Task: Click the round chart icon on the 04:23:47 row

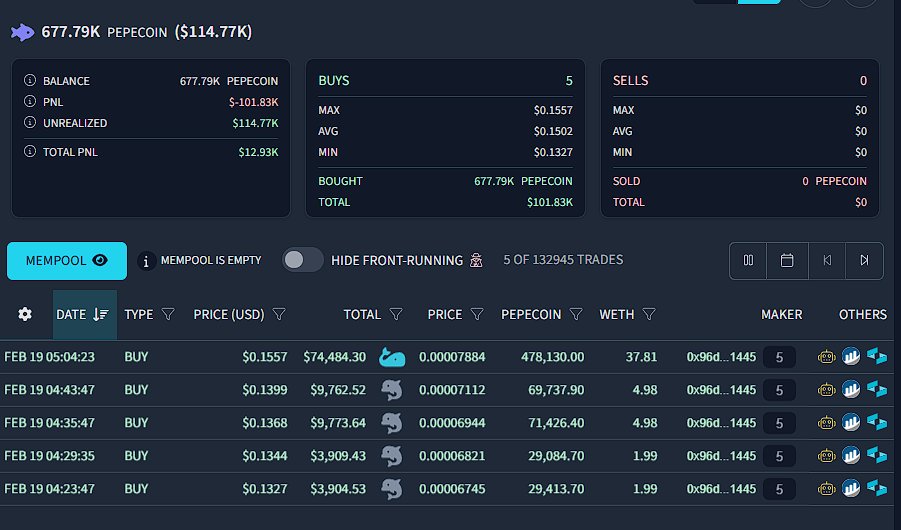Action: tap(851, 489)
